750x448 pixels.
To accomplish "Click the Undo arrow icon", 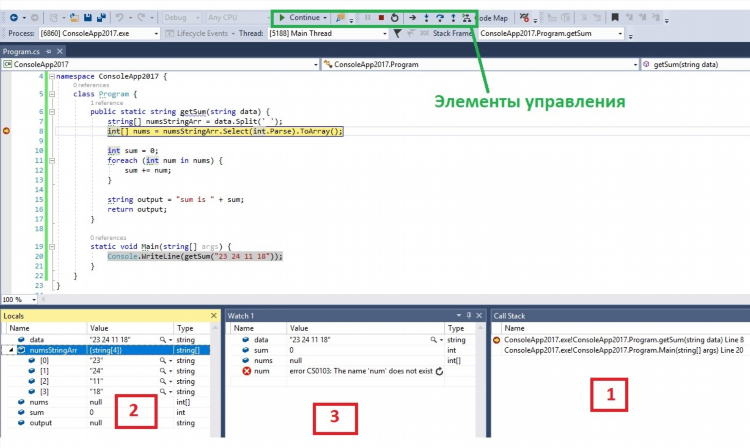I will (120, 18).
